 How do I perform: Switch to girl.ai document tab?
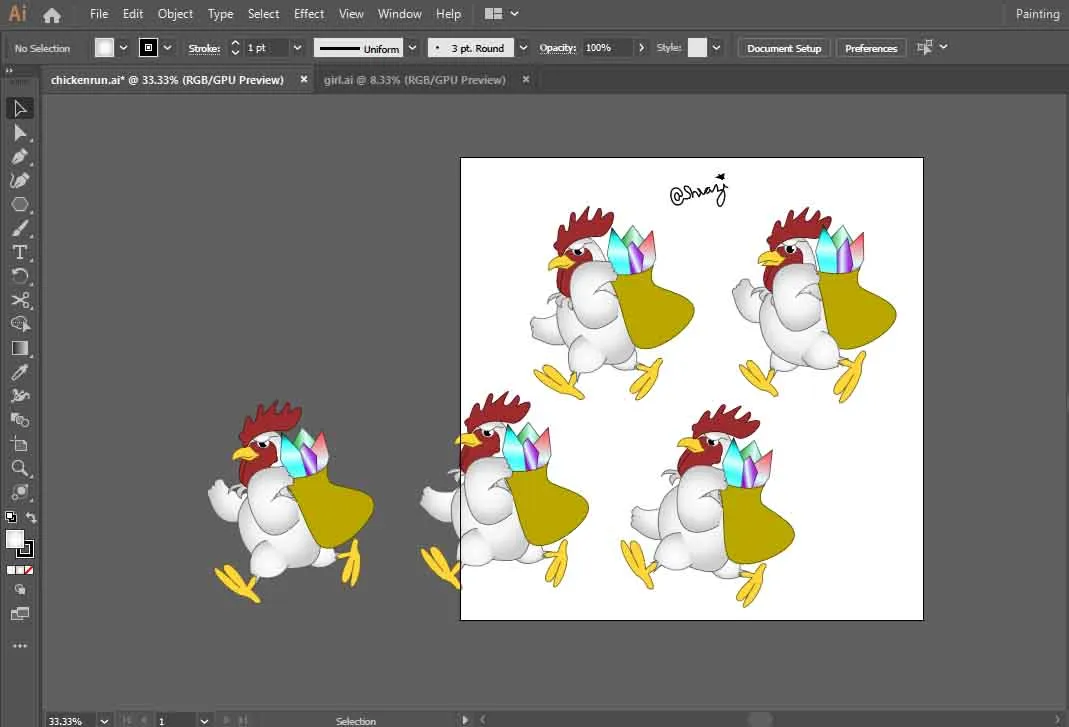click(x=415, y=80)
